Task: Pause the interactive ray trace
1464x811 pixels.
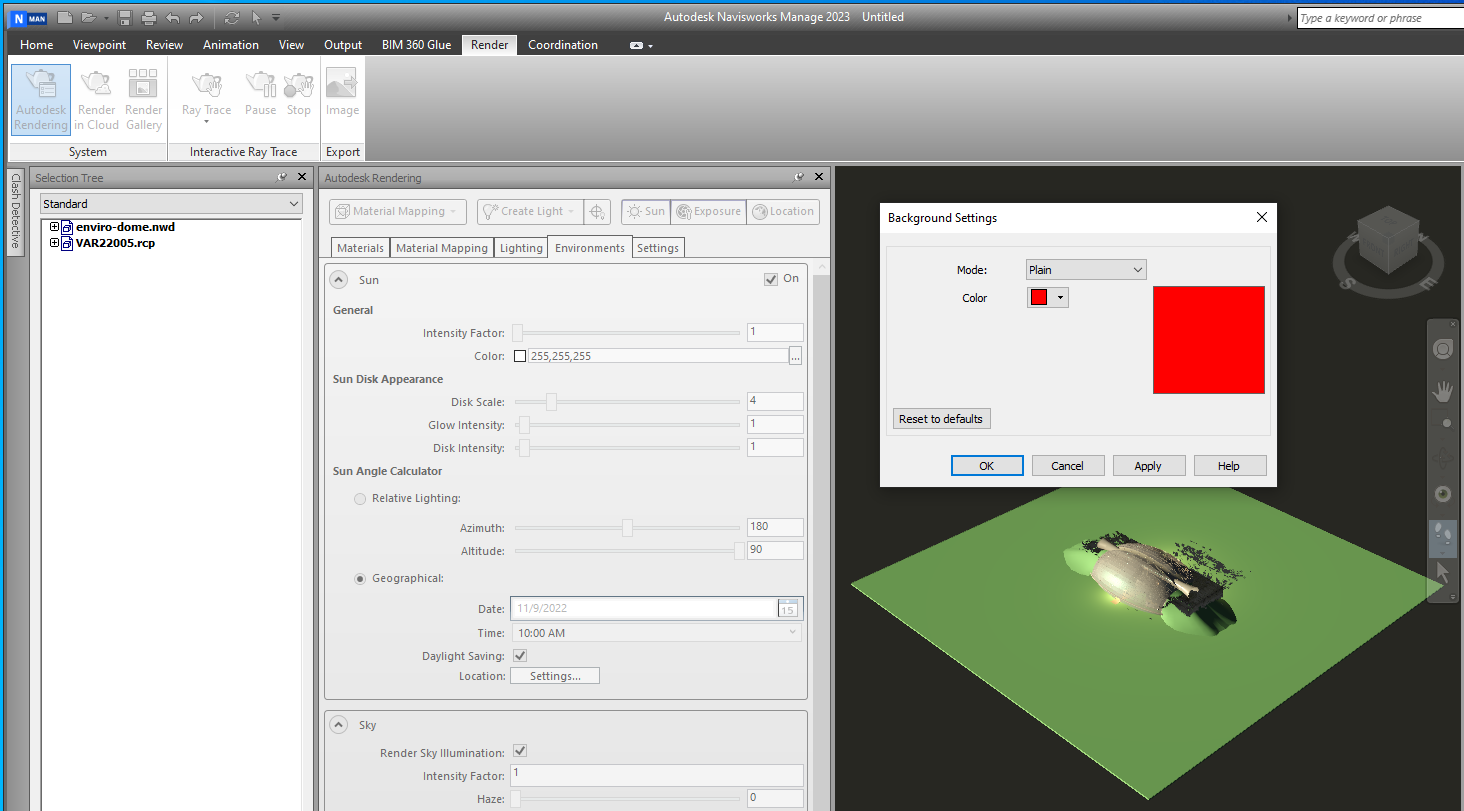Action: (x=261, y=95)
